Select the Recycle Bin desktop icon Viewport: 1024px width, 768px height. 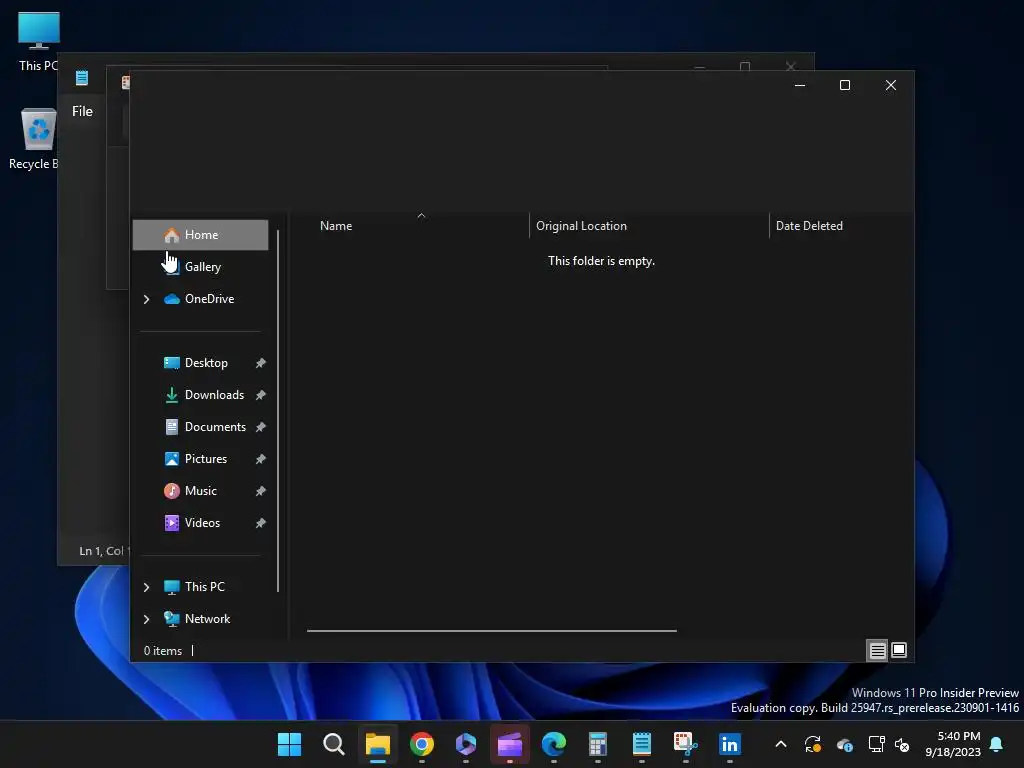34,139
